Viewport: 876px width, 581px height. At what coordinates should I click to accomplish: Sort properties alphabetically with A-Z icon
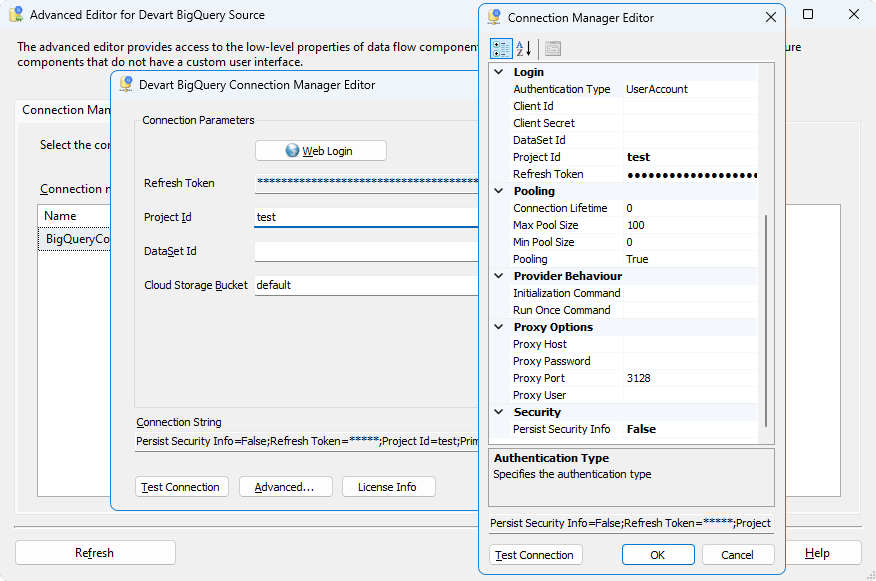pos(524,48)
